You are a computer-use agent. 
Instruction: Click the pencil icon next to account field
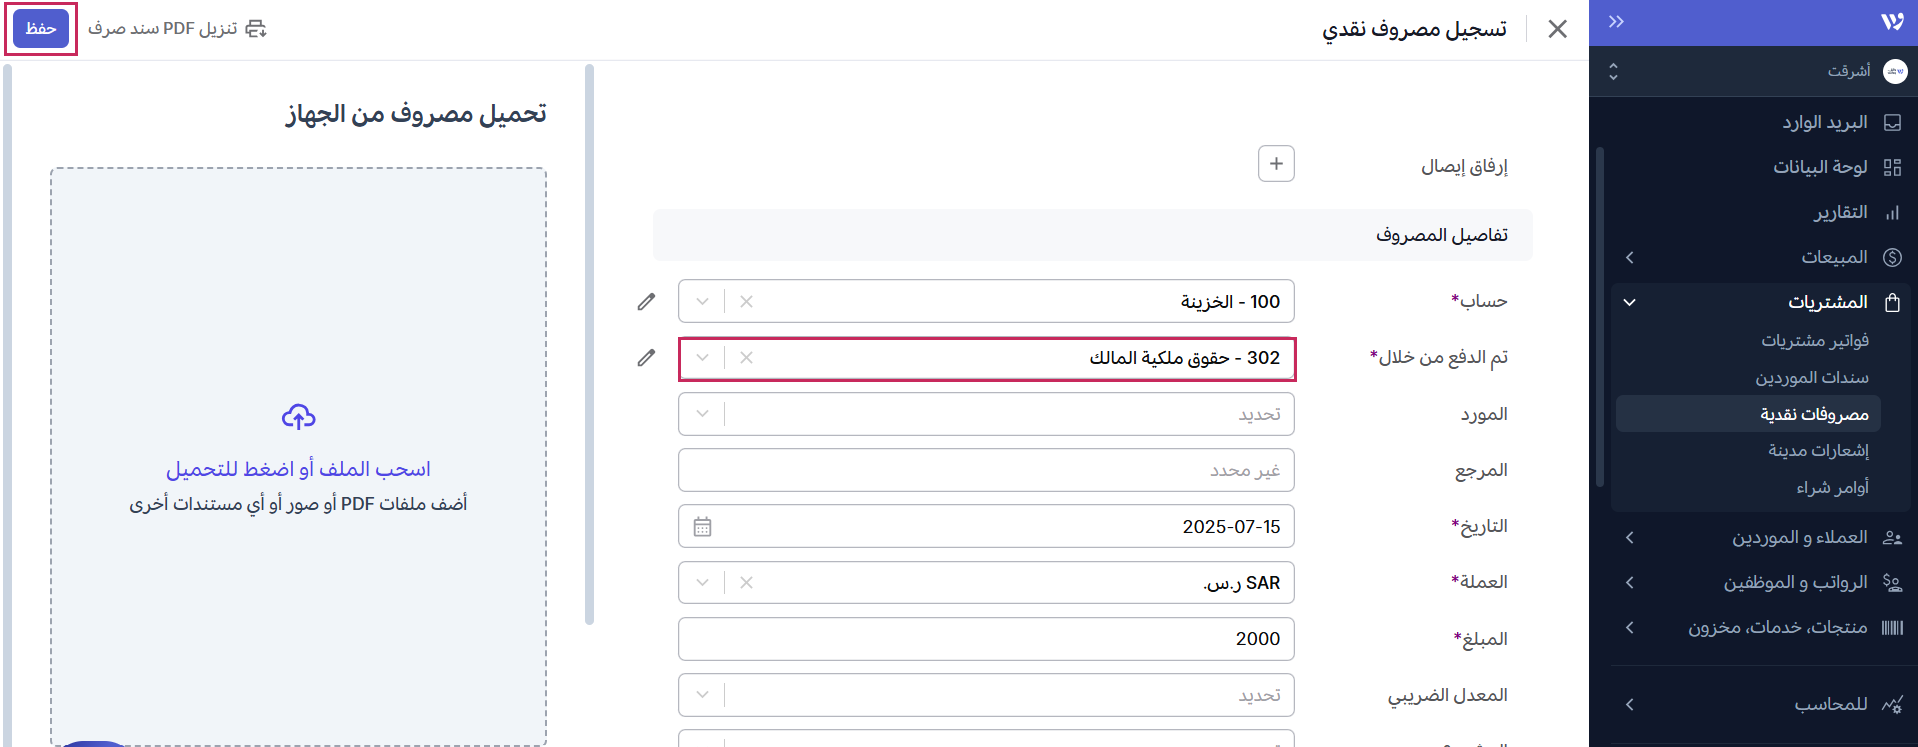pos(647,301)
